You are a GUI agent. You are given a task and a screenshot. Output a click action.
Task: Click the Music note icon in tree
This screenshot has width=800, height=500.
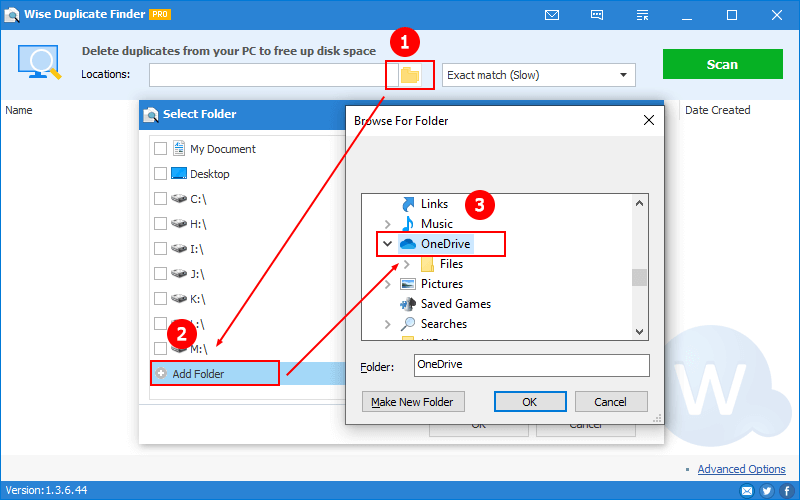point(408,223)
